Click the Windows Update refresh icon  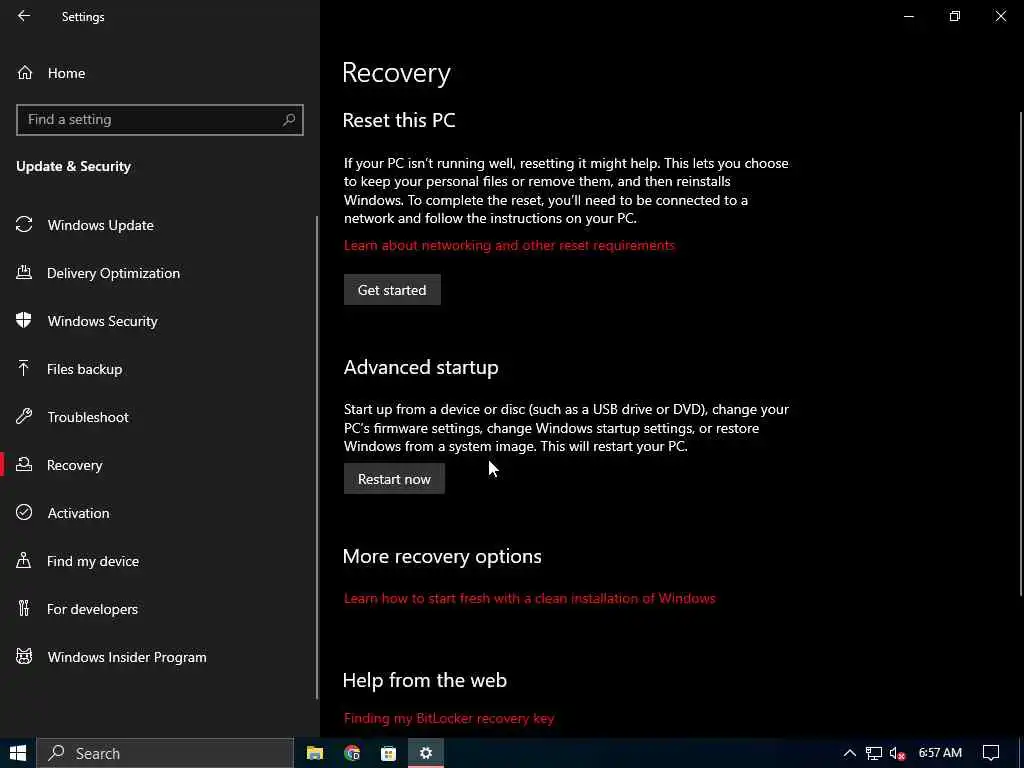pyautogui.click(x=24, y=225)
